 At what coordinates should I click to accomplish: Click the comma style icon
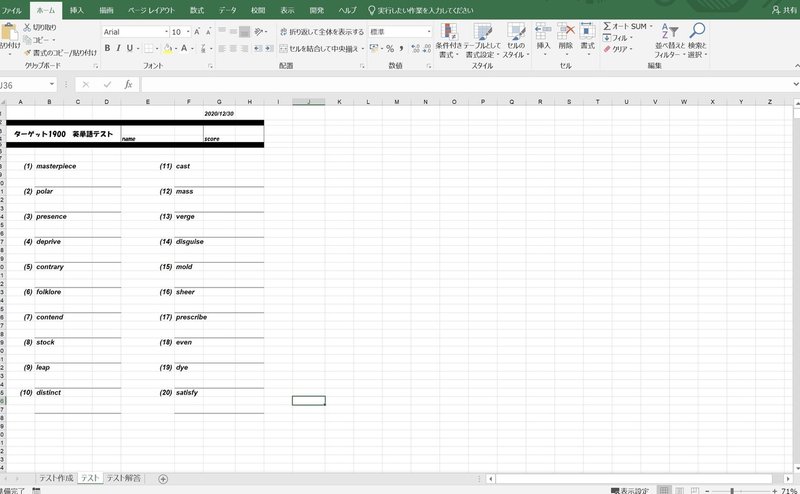[401, 48]
